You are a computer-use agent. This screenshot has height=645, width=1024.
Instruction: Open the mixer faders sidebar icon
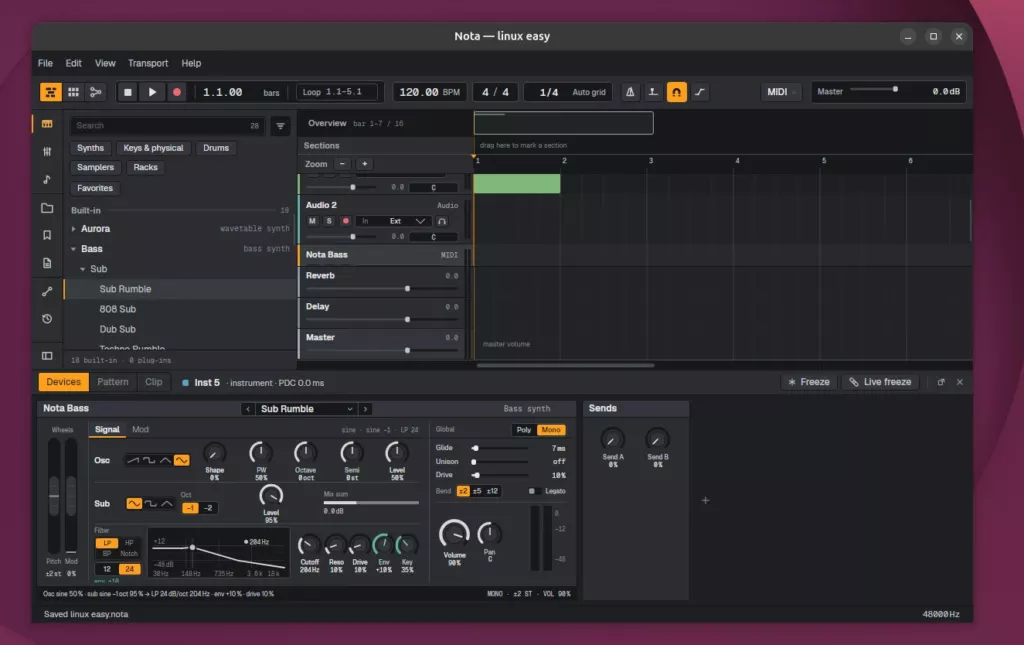47,151
